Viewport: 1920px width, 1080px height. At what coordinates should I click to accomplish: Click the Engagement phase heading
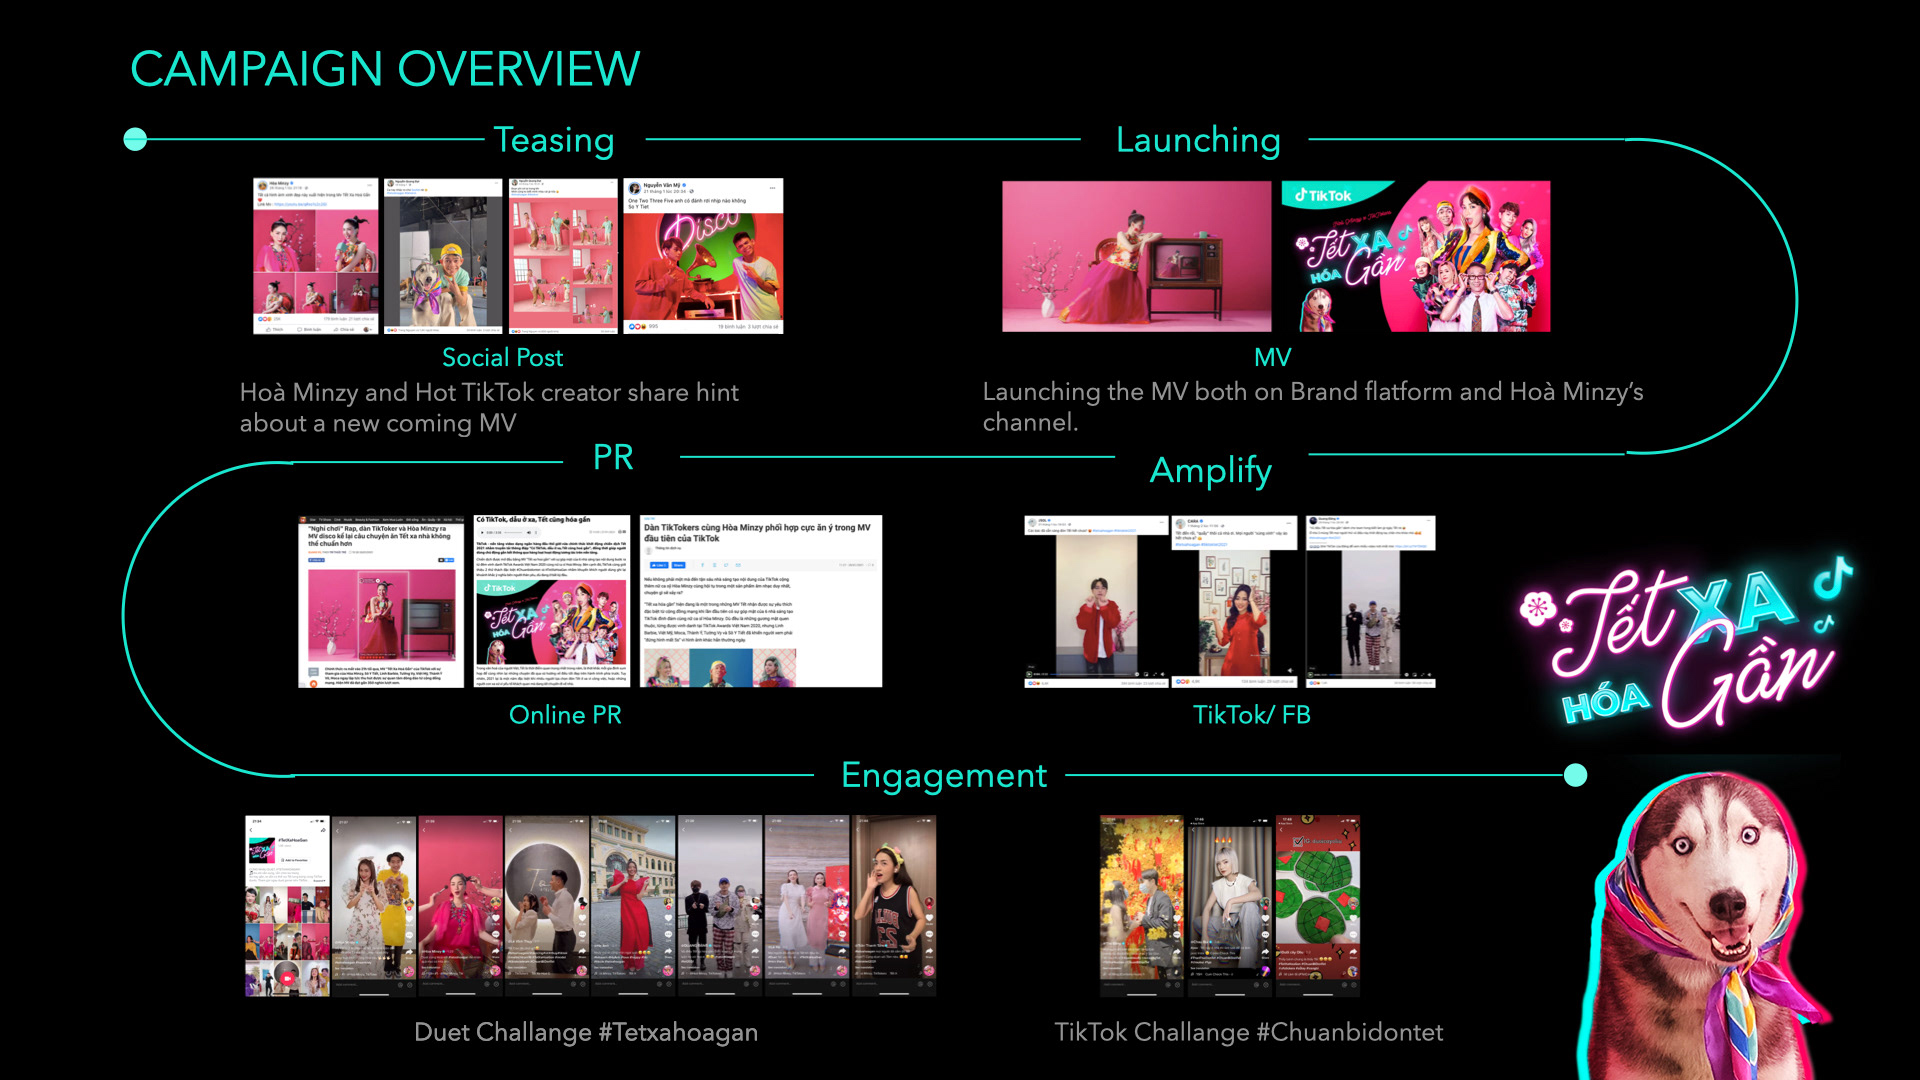point(943,775)
